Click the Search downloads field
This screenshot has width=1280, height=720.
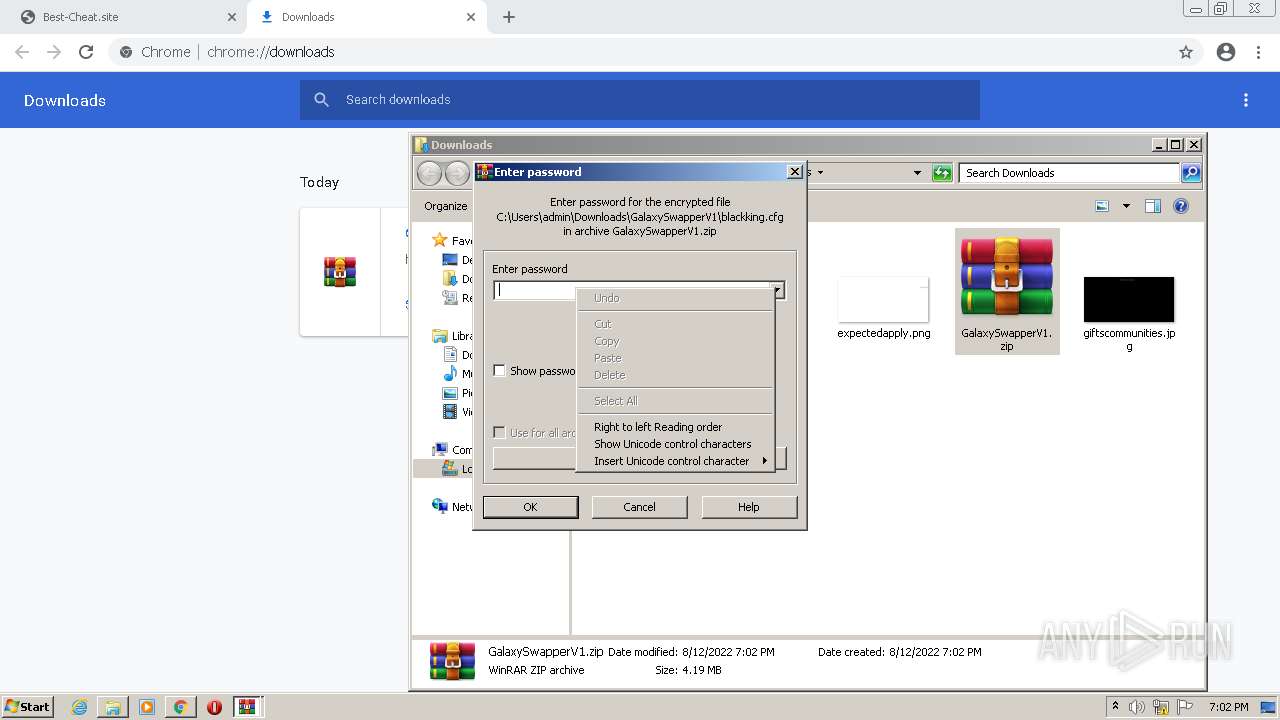tap(640, 100)
